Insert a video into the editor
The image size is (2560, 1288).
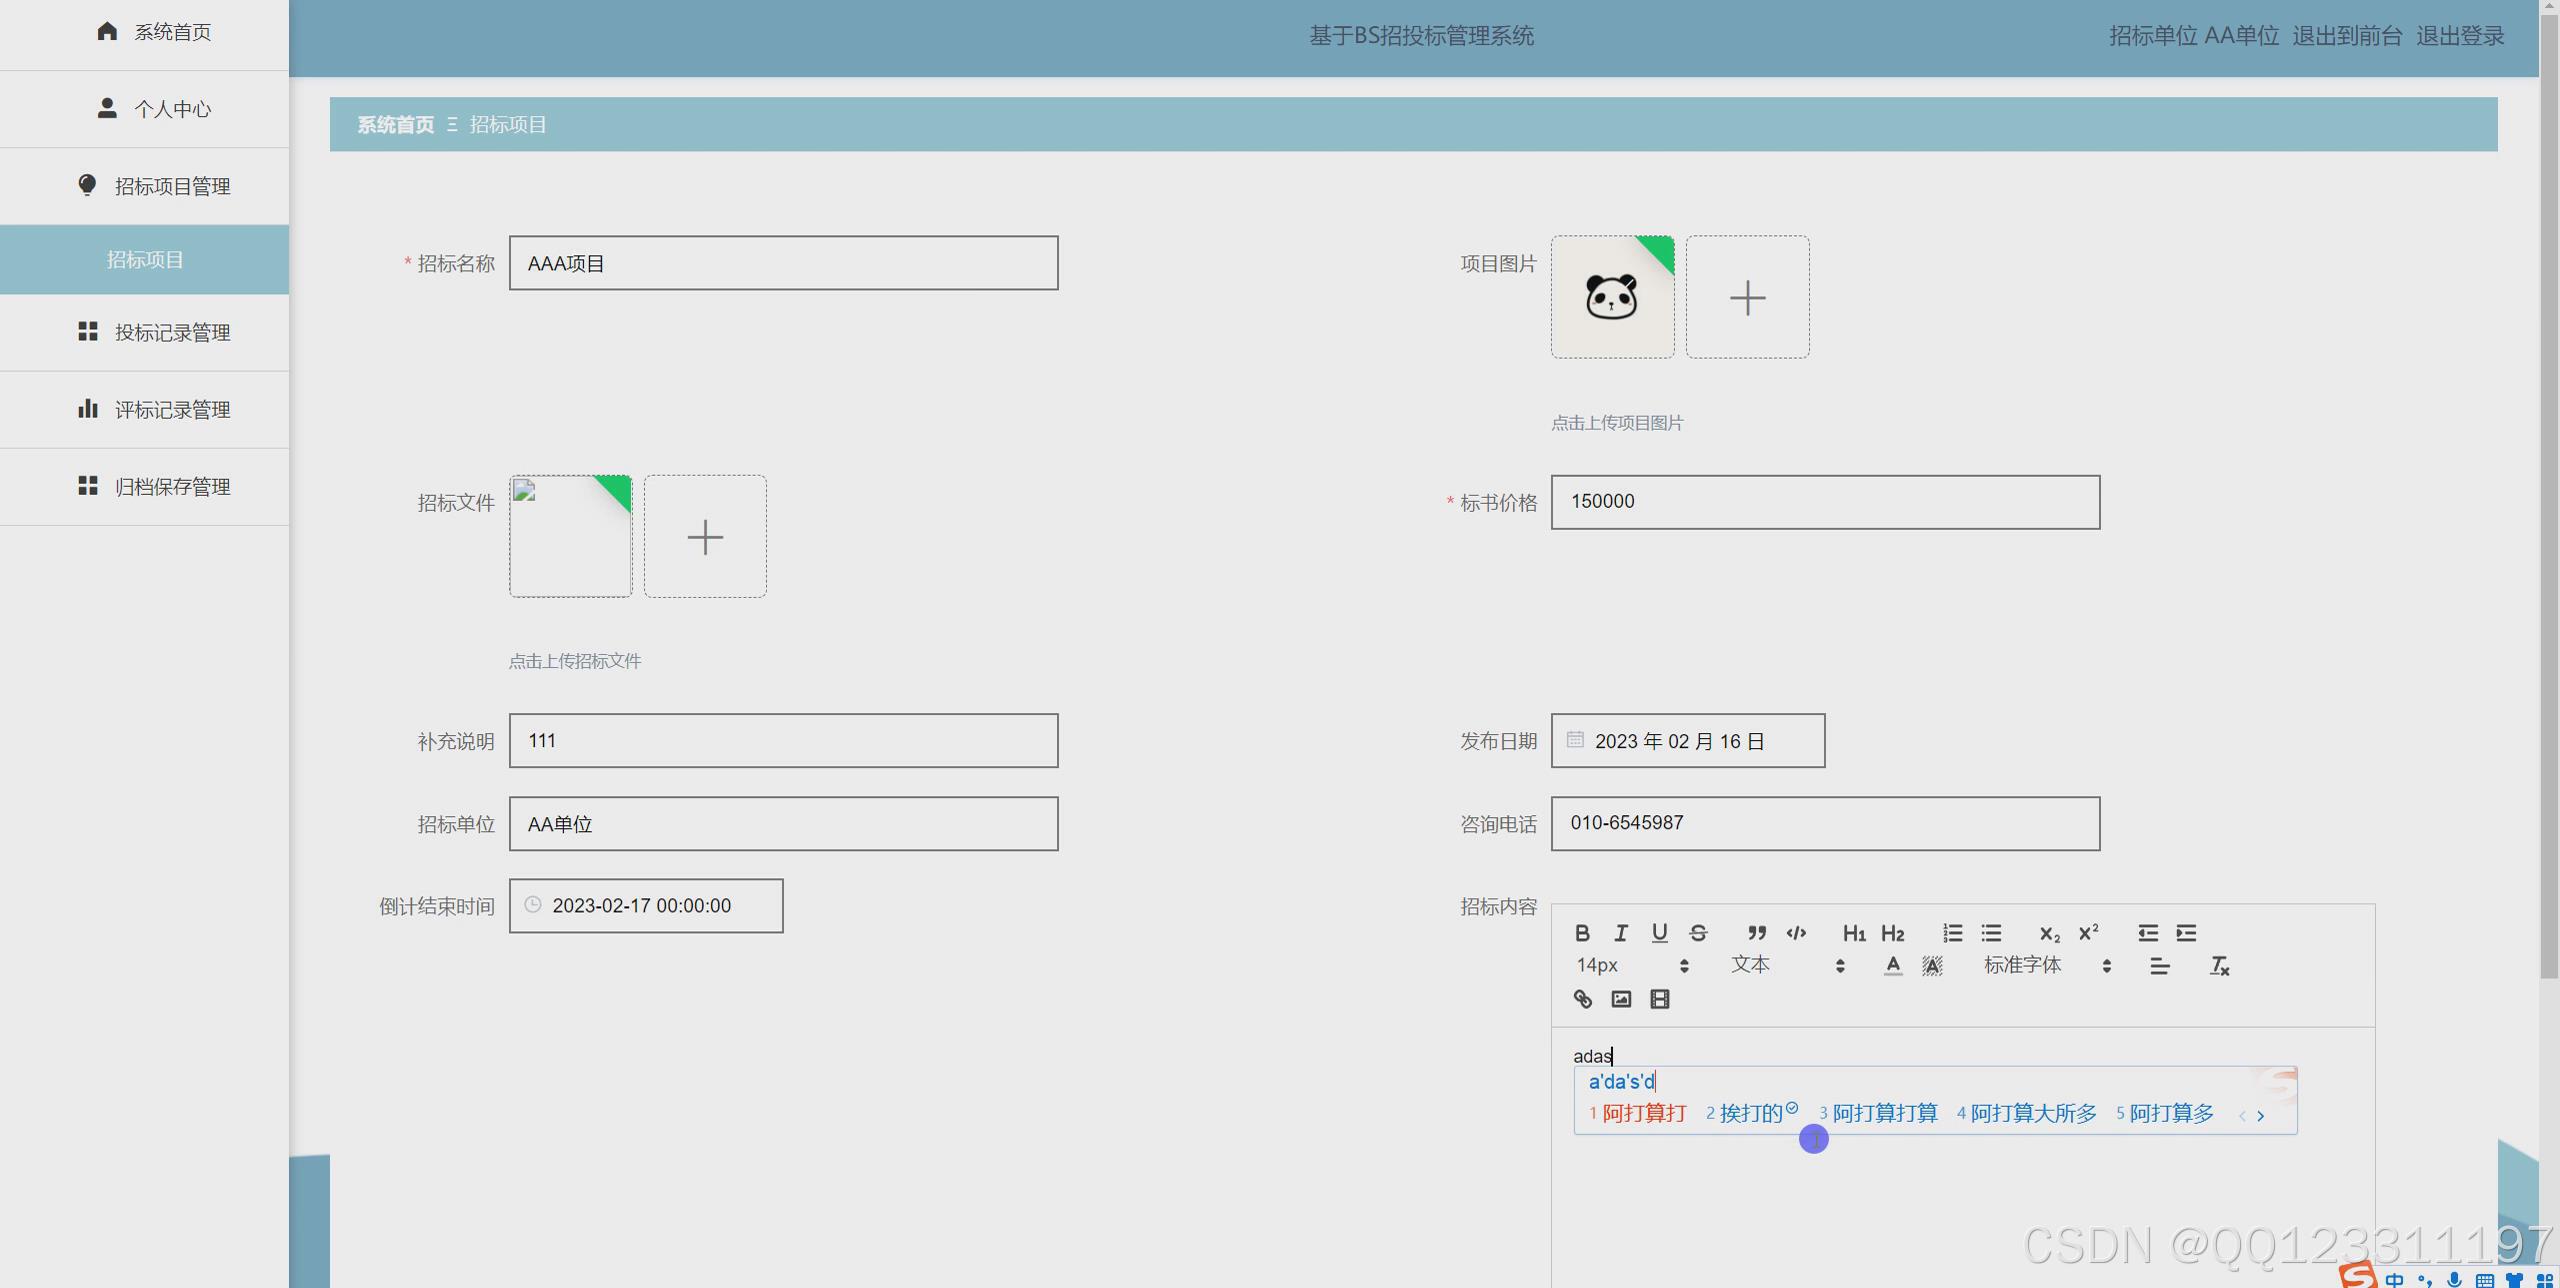1660,998
